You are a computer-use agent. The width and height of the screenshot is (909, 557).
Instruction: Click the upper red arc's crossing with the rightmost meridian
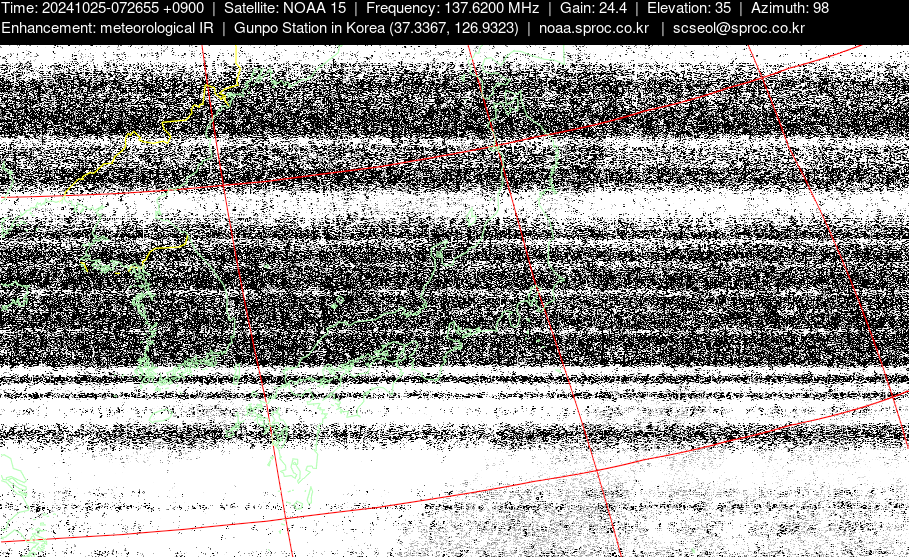pos(762,76)
